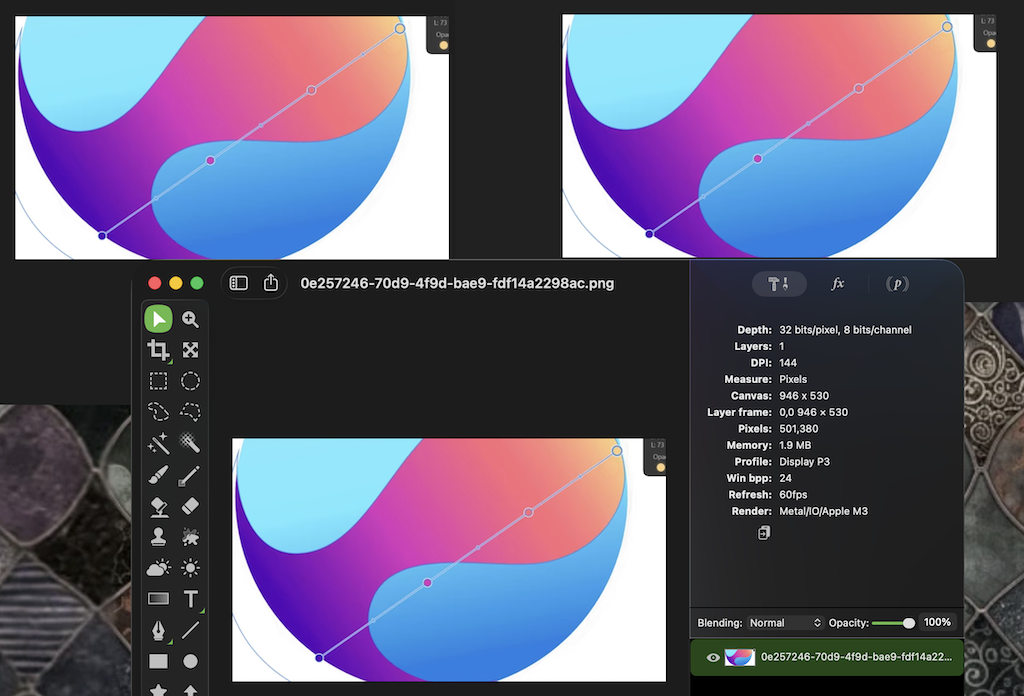
Task: Select the Zoom magnifier tool
Action: [190, 319]
